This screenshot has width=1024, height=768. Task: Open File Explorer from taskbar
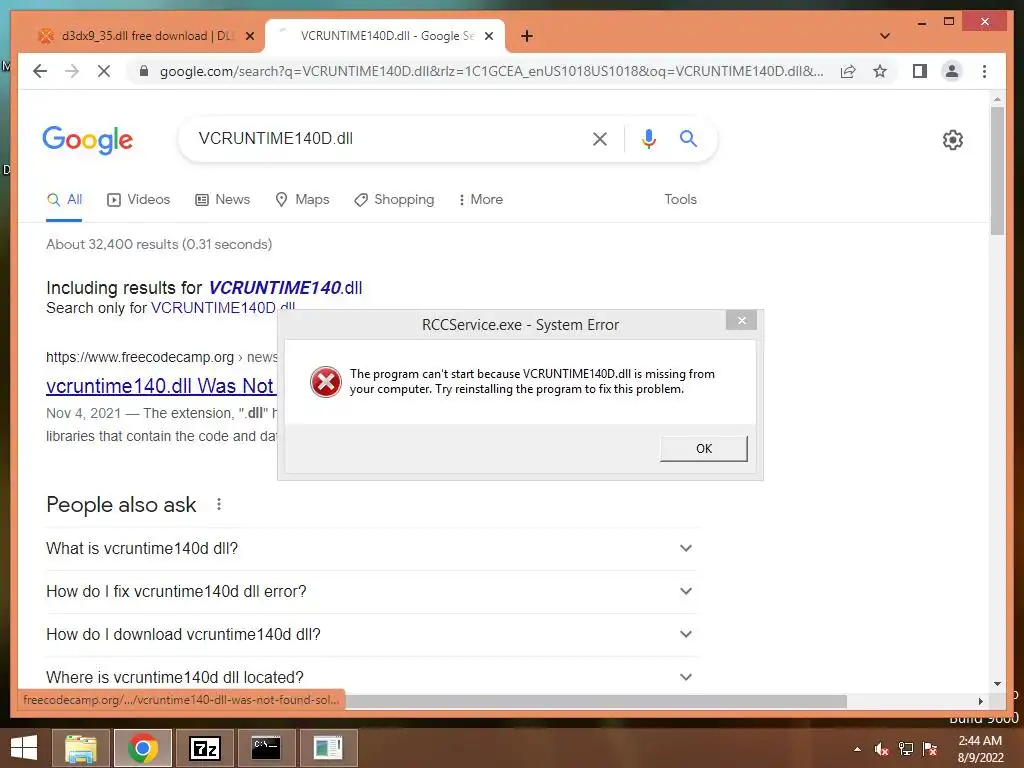click(x=80, y=748)
